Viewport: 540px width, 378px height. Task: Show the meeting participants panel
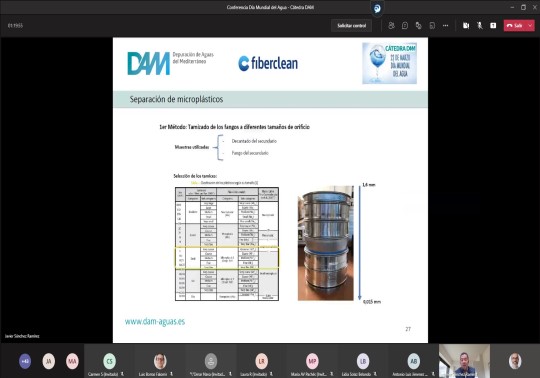(x=391, y=25)
